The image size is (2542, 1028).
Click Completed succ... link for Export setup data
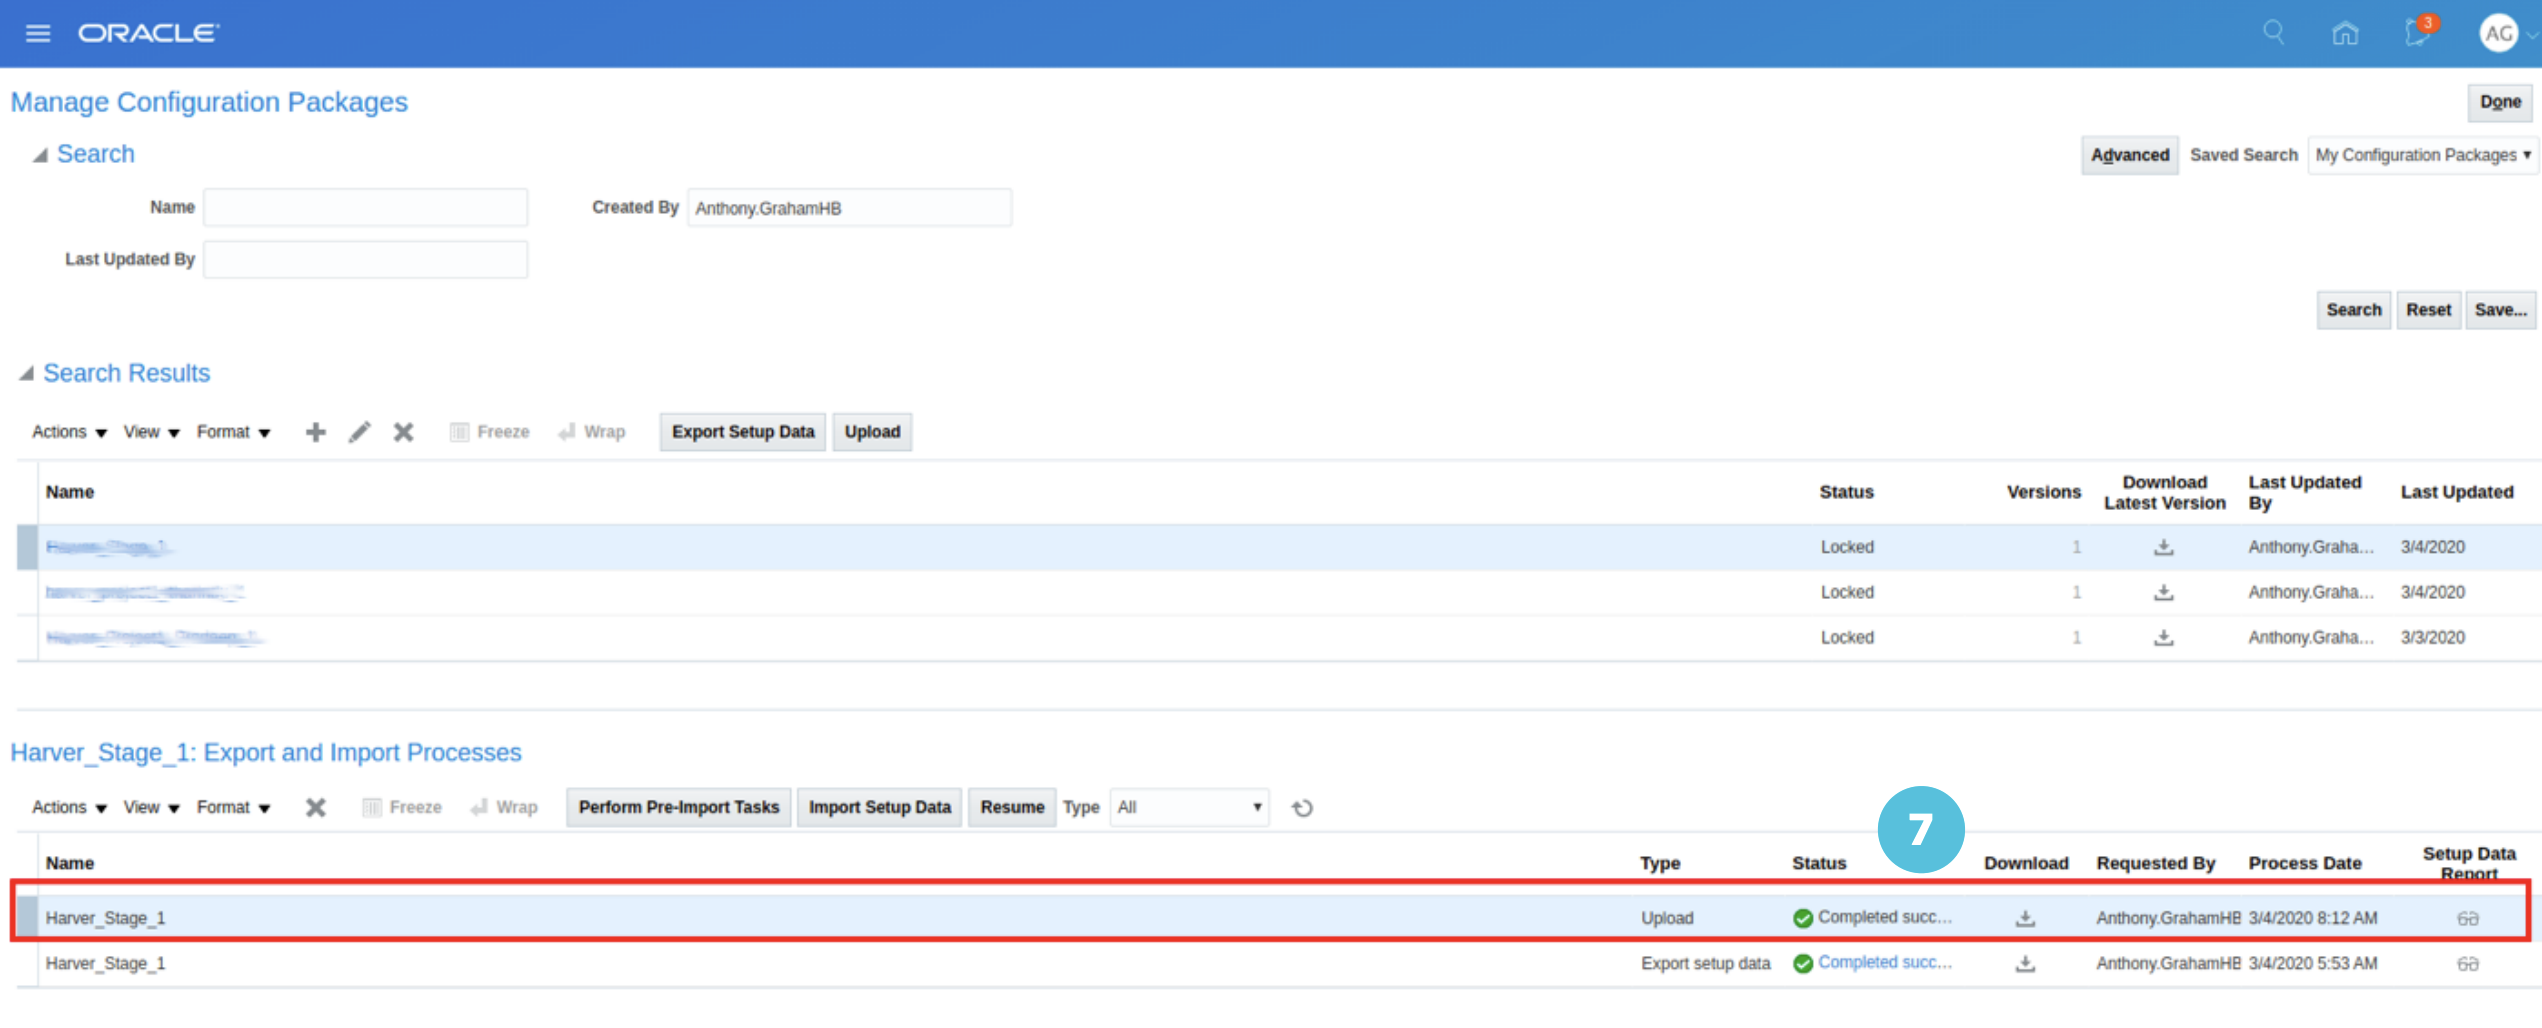(x=1884, y=962)
